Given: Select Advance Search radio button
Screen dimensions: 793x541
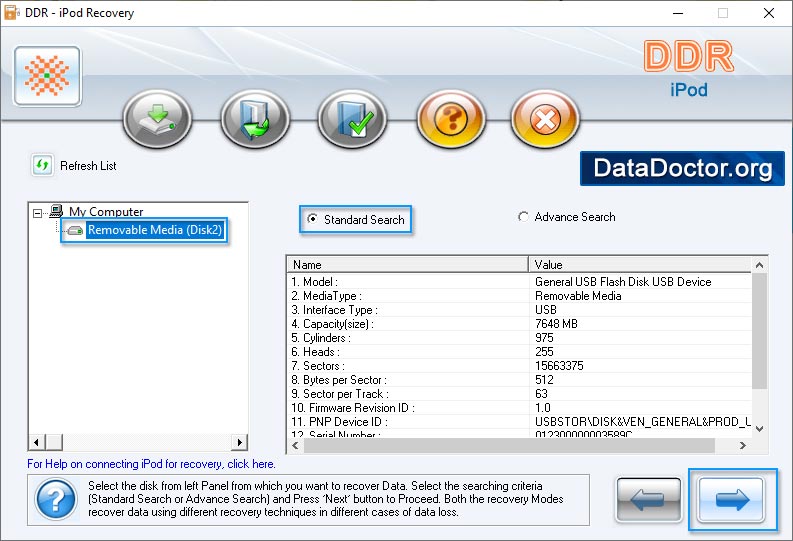Looking at the screenshot, I should pyautogui.click(x=523, y=217).
